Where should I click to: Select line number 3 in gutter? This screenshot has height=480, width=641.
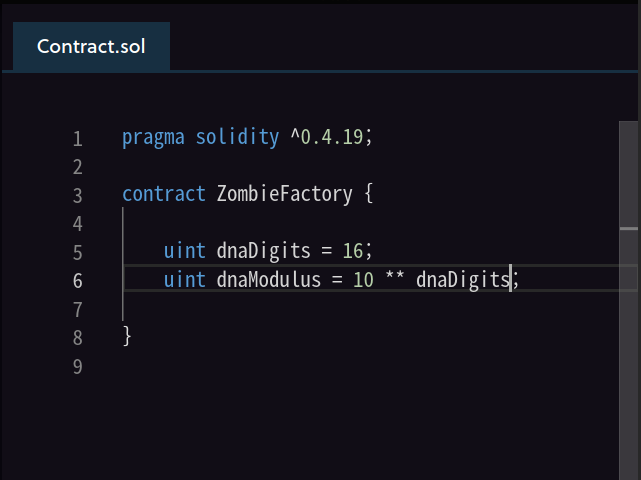(78, 195)
